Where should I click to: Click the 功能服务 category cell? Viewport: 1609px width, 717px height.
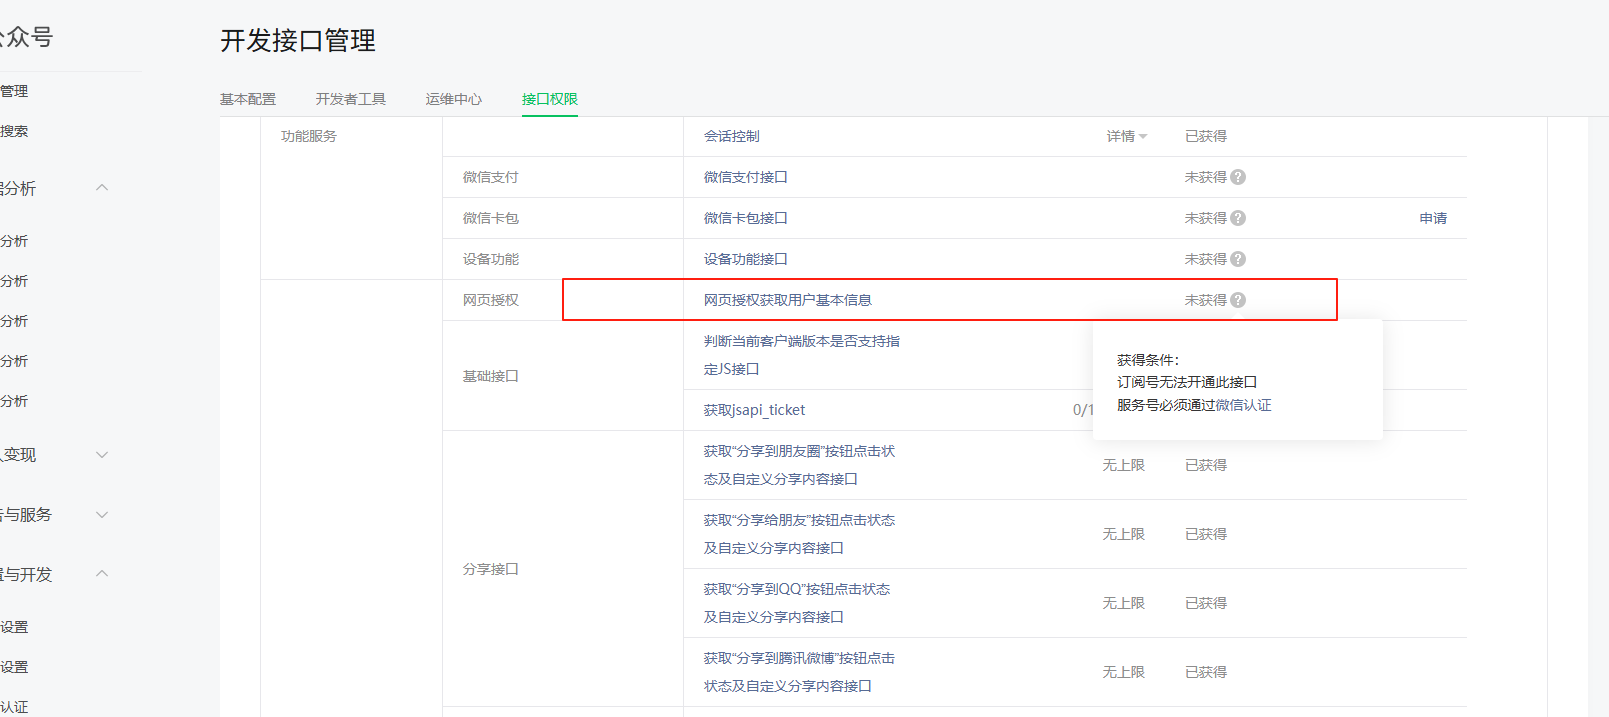309,136
